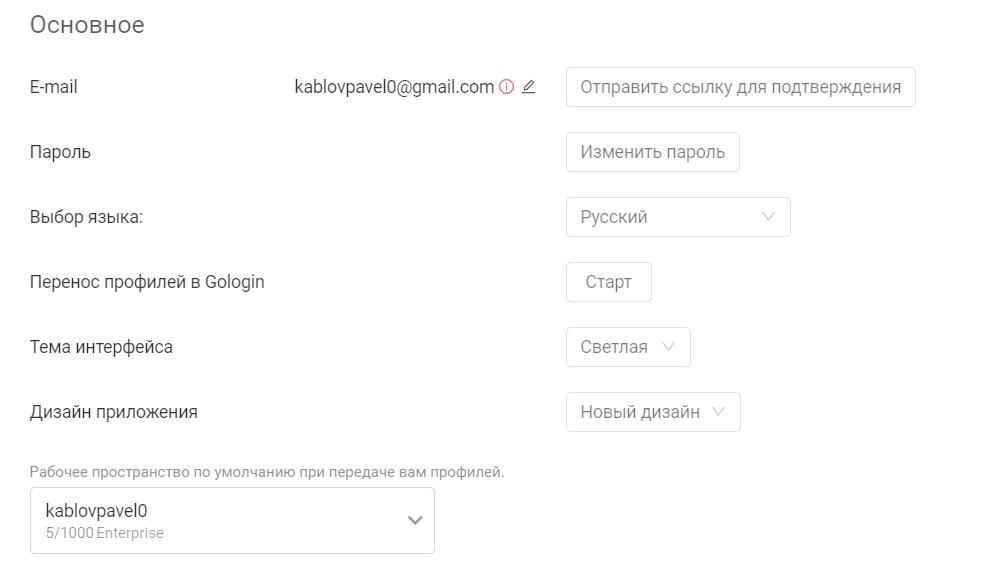993x588 pixels.
Task: Start profile transfer with the Старт button
Action: click(609, 282)
